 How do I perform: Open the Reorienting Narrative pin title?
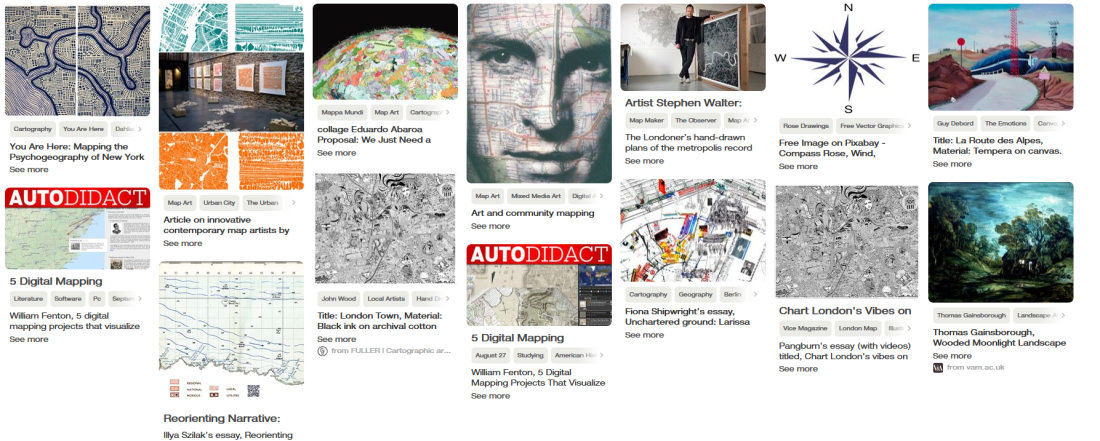222,419
